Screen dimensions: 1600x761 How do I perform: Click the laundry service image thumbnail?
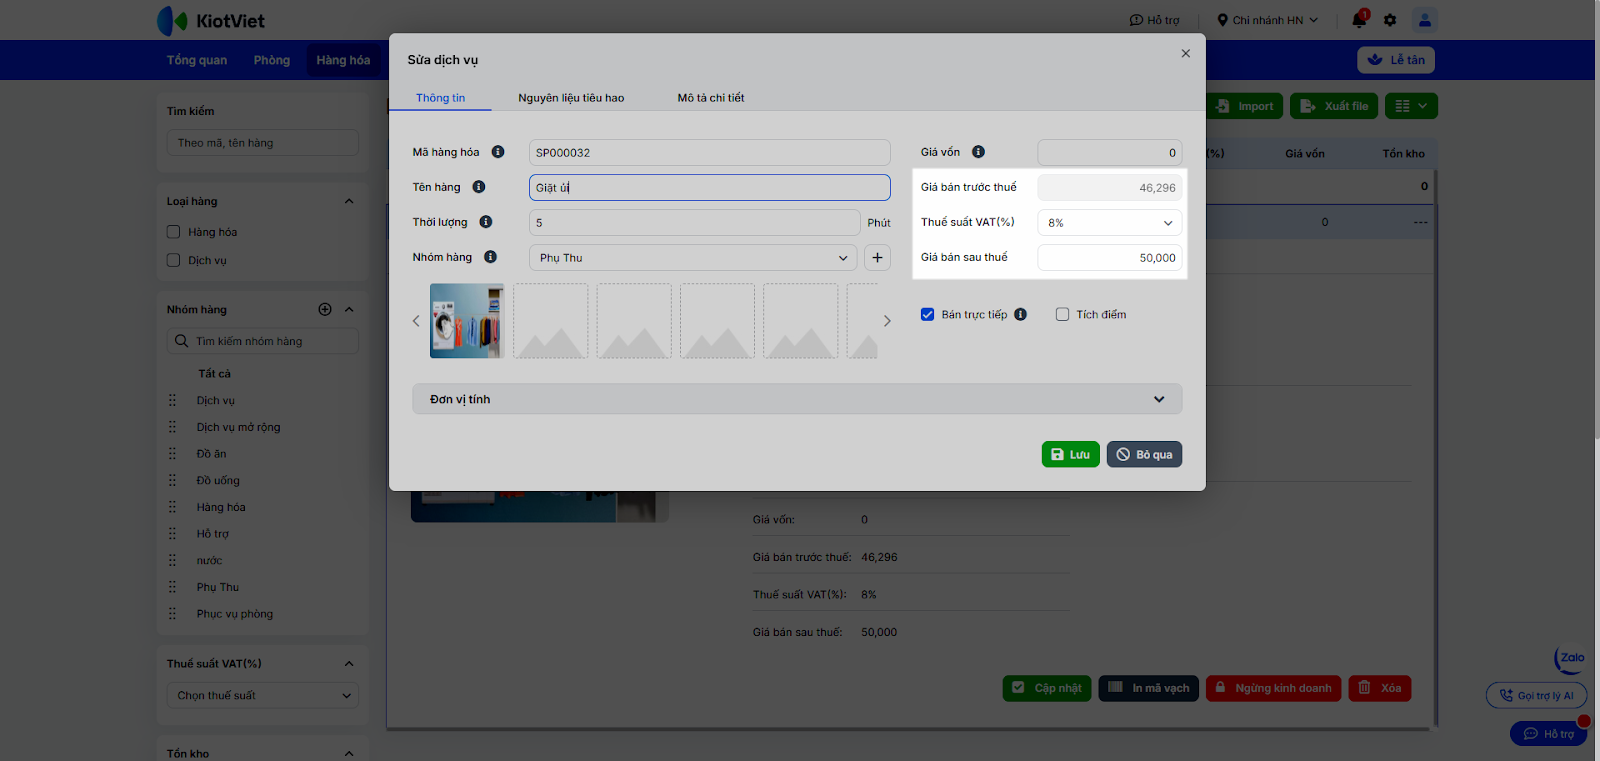click(x=467, y=321)
